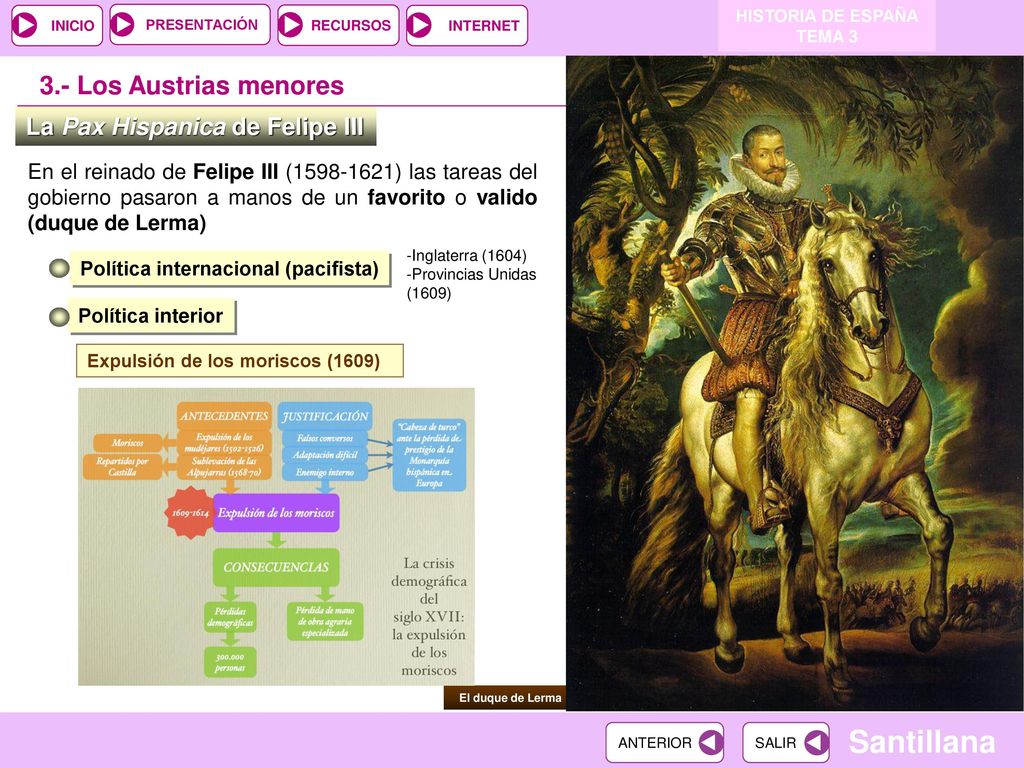Go back with ANTERIOR button
The image size is (1024, 768).
click(664, 743)
